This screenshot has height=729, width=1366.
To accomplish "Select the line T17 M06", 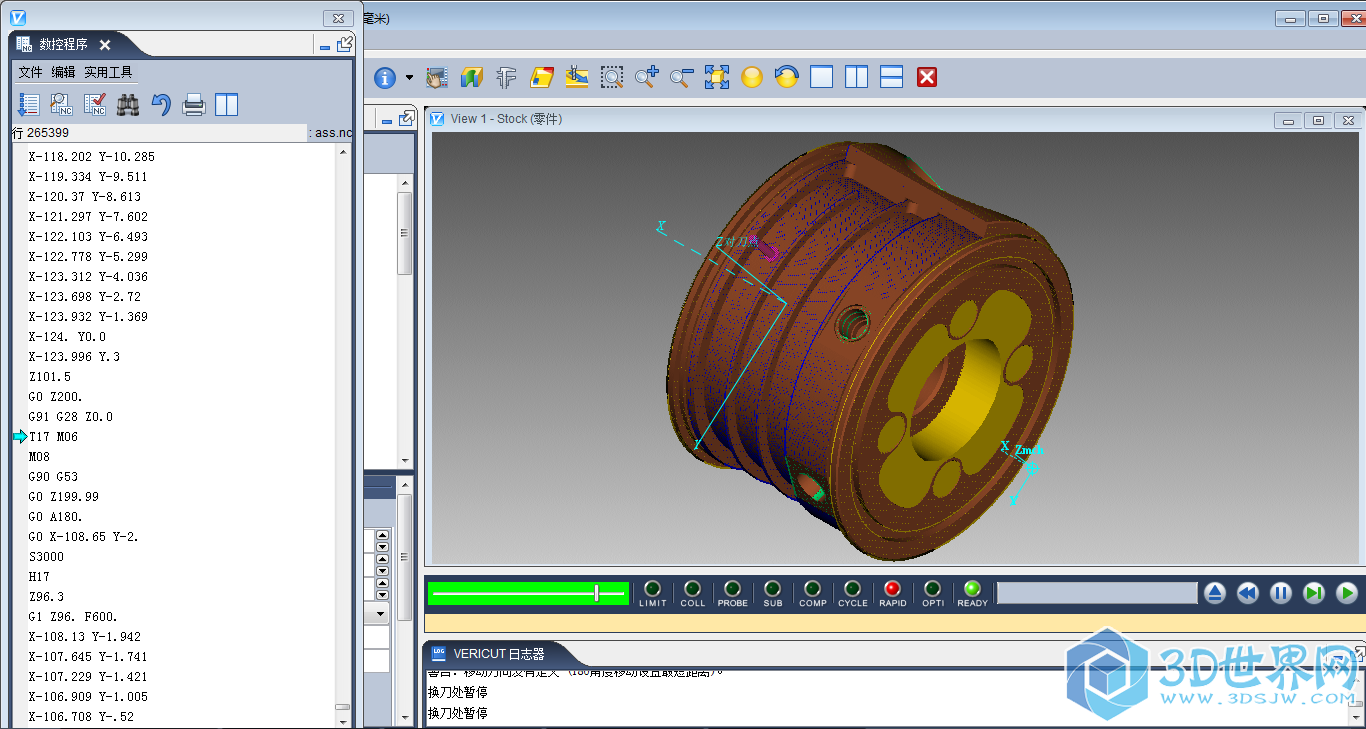I will (53, 437).
